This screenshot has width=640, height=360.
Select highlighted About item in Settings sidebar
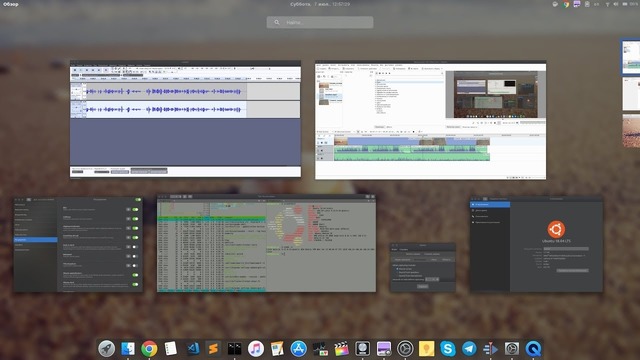(x=490, y=204)
